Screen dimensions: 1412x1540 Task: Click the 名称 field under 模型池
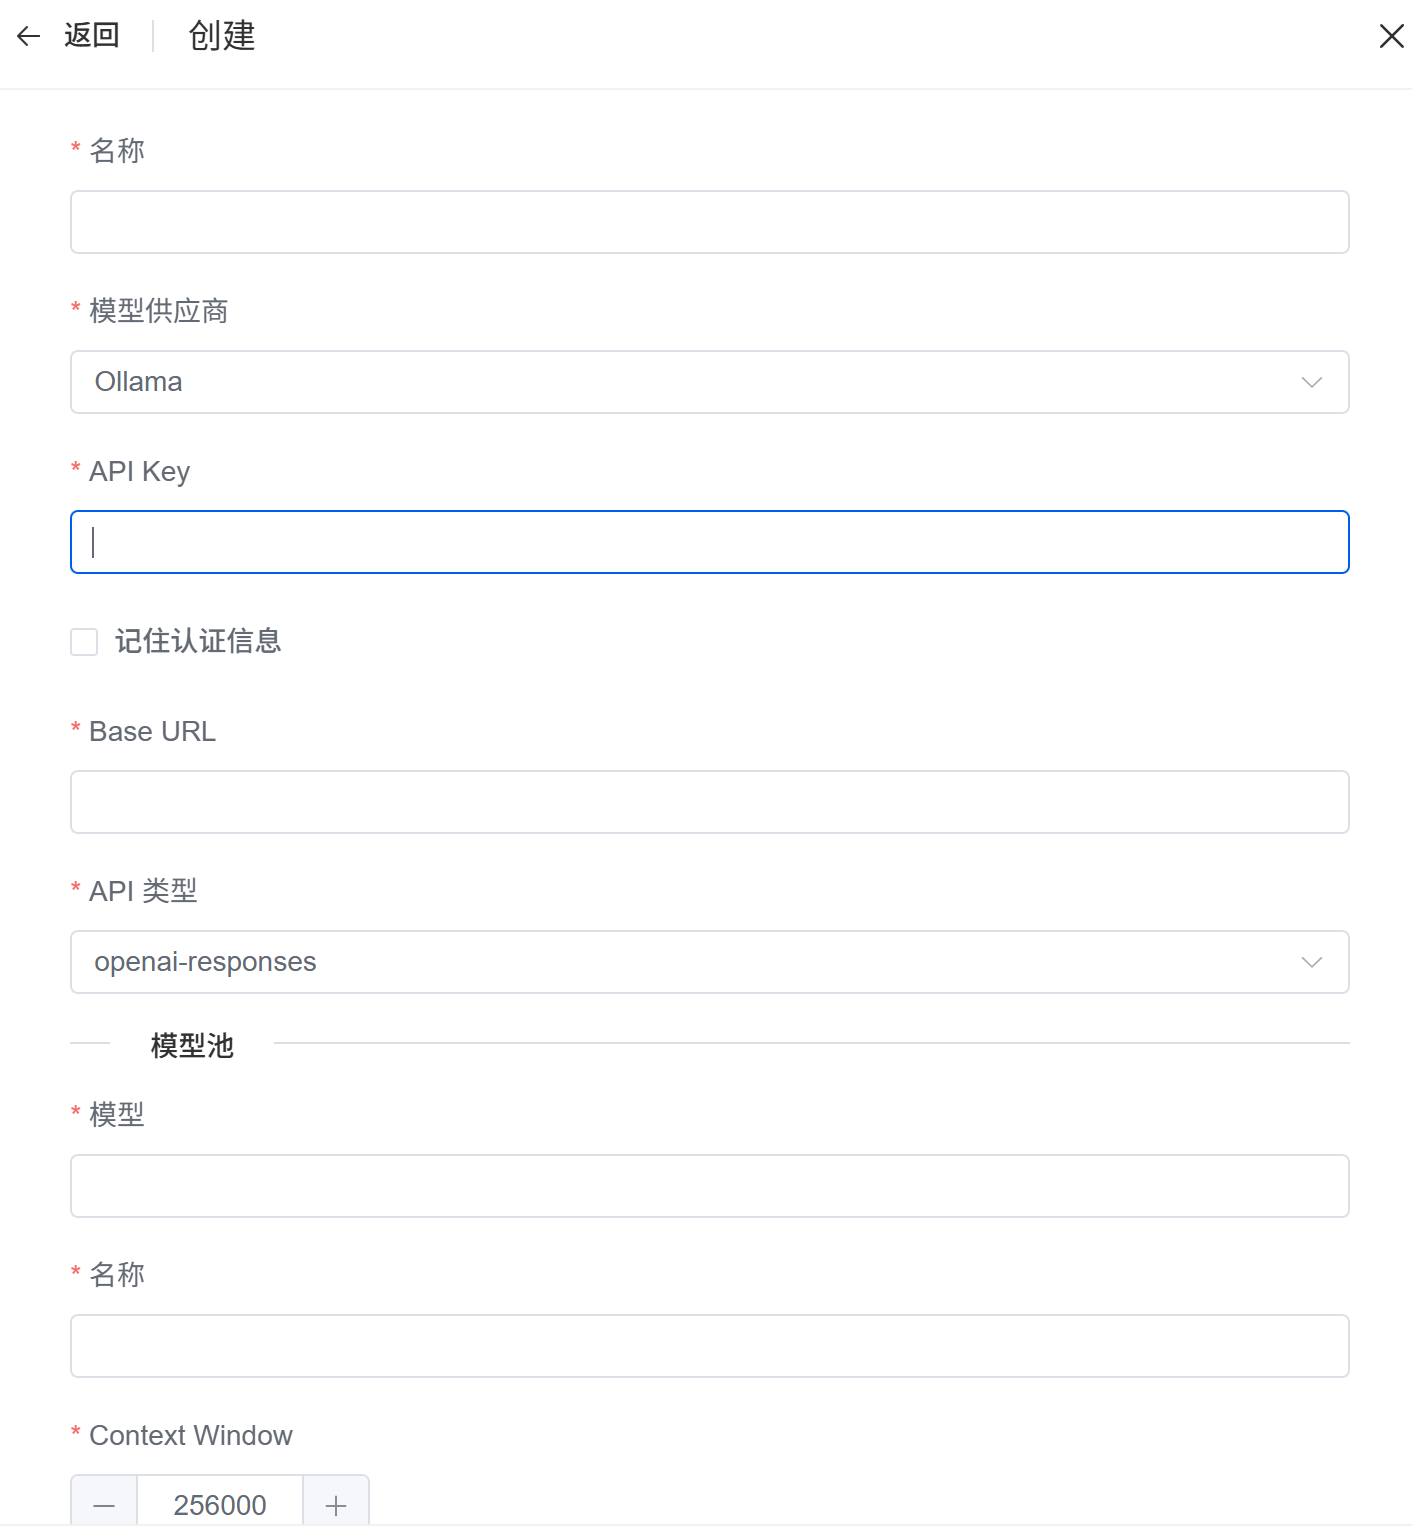708,1346
